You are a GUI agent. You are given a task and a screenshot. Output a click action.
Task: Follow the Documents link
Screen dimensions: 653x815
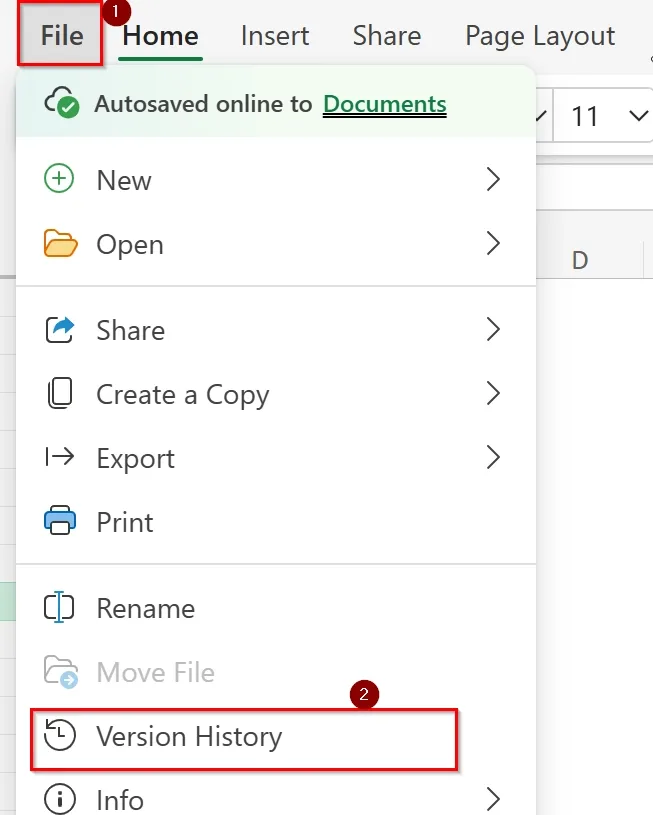pyautogui.click(x=385, y=104)
